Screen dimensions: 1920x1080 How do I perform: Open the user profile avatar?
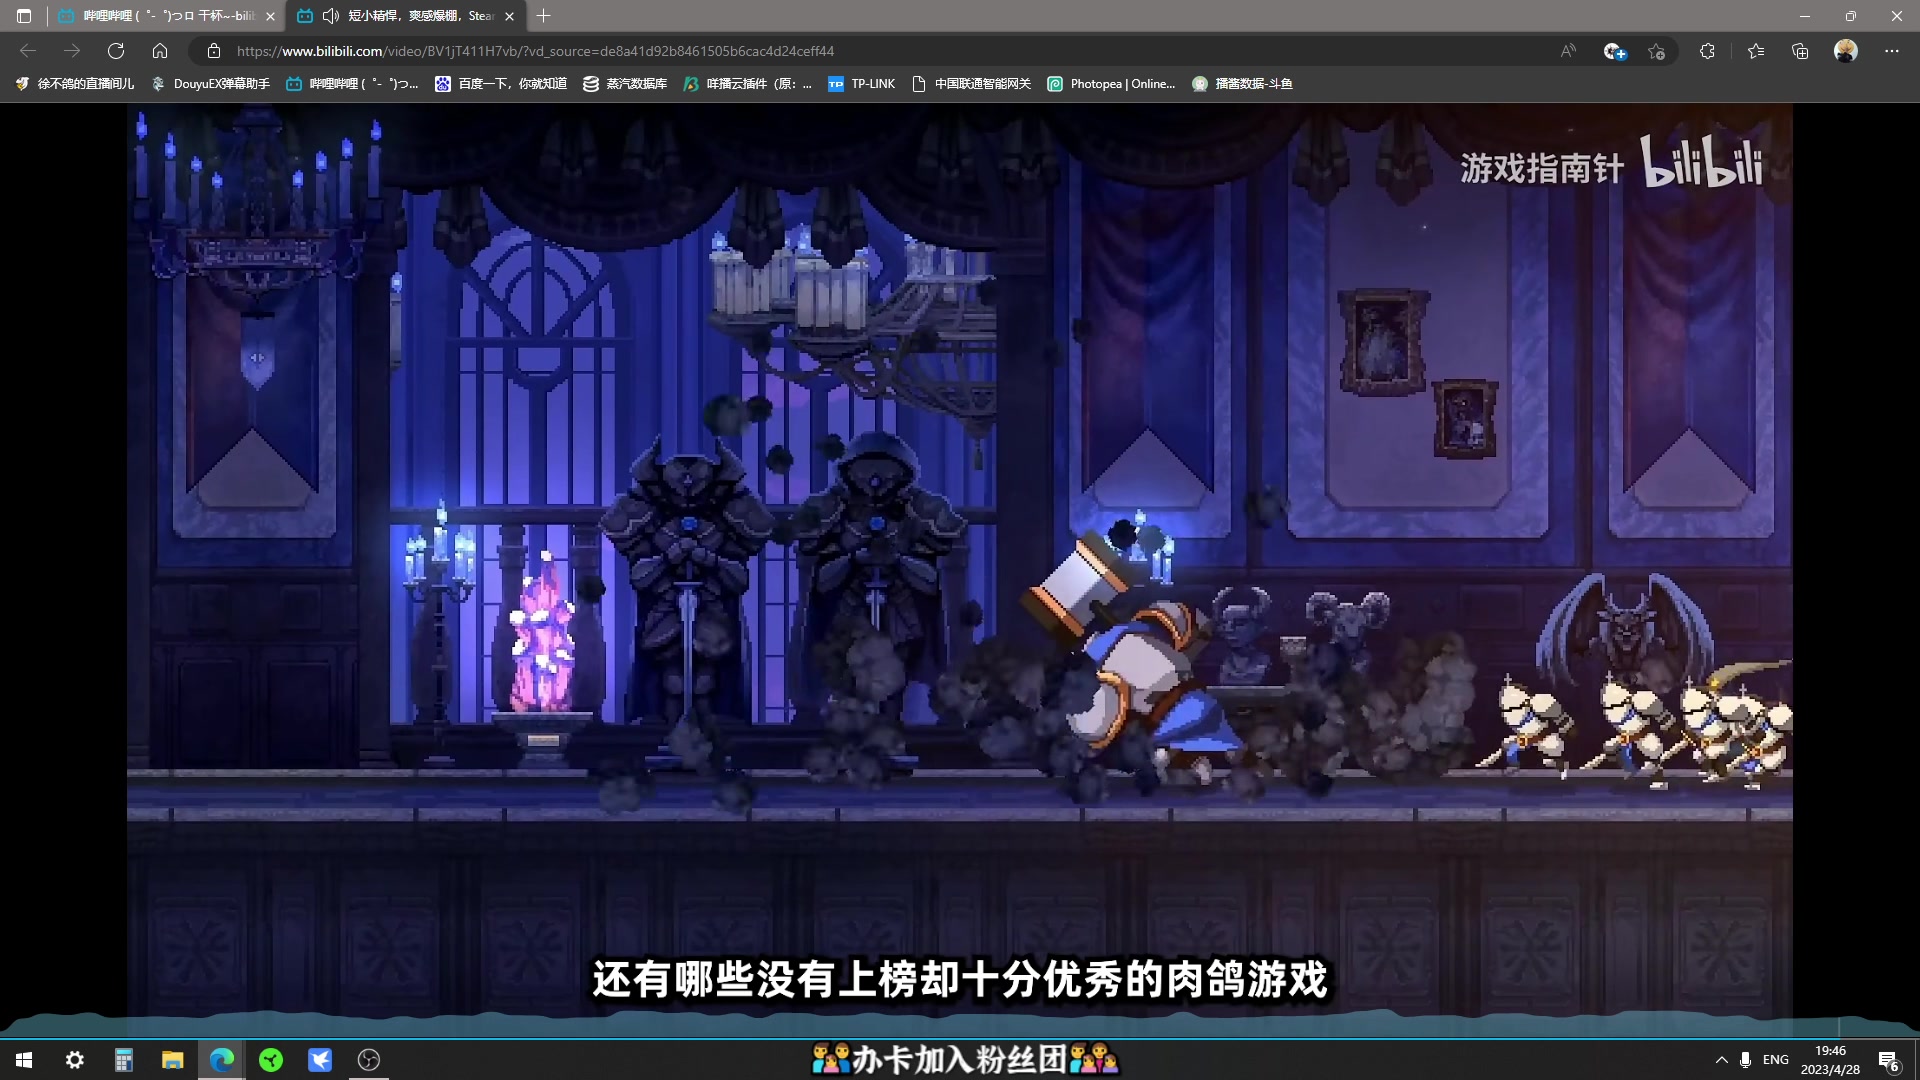pos(1846,51)
